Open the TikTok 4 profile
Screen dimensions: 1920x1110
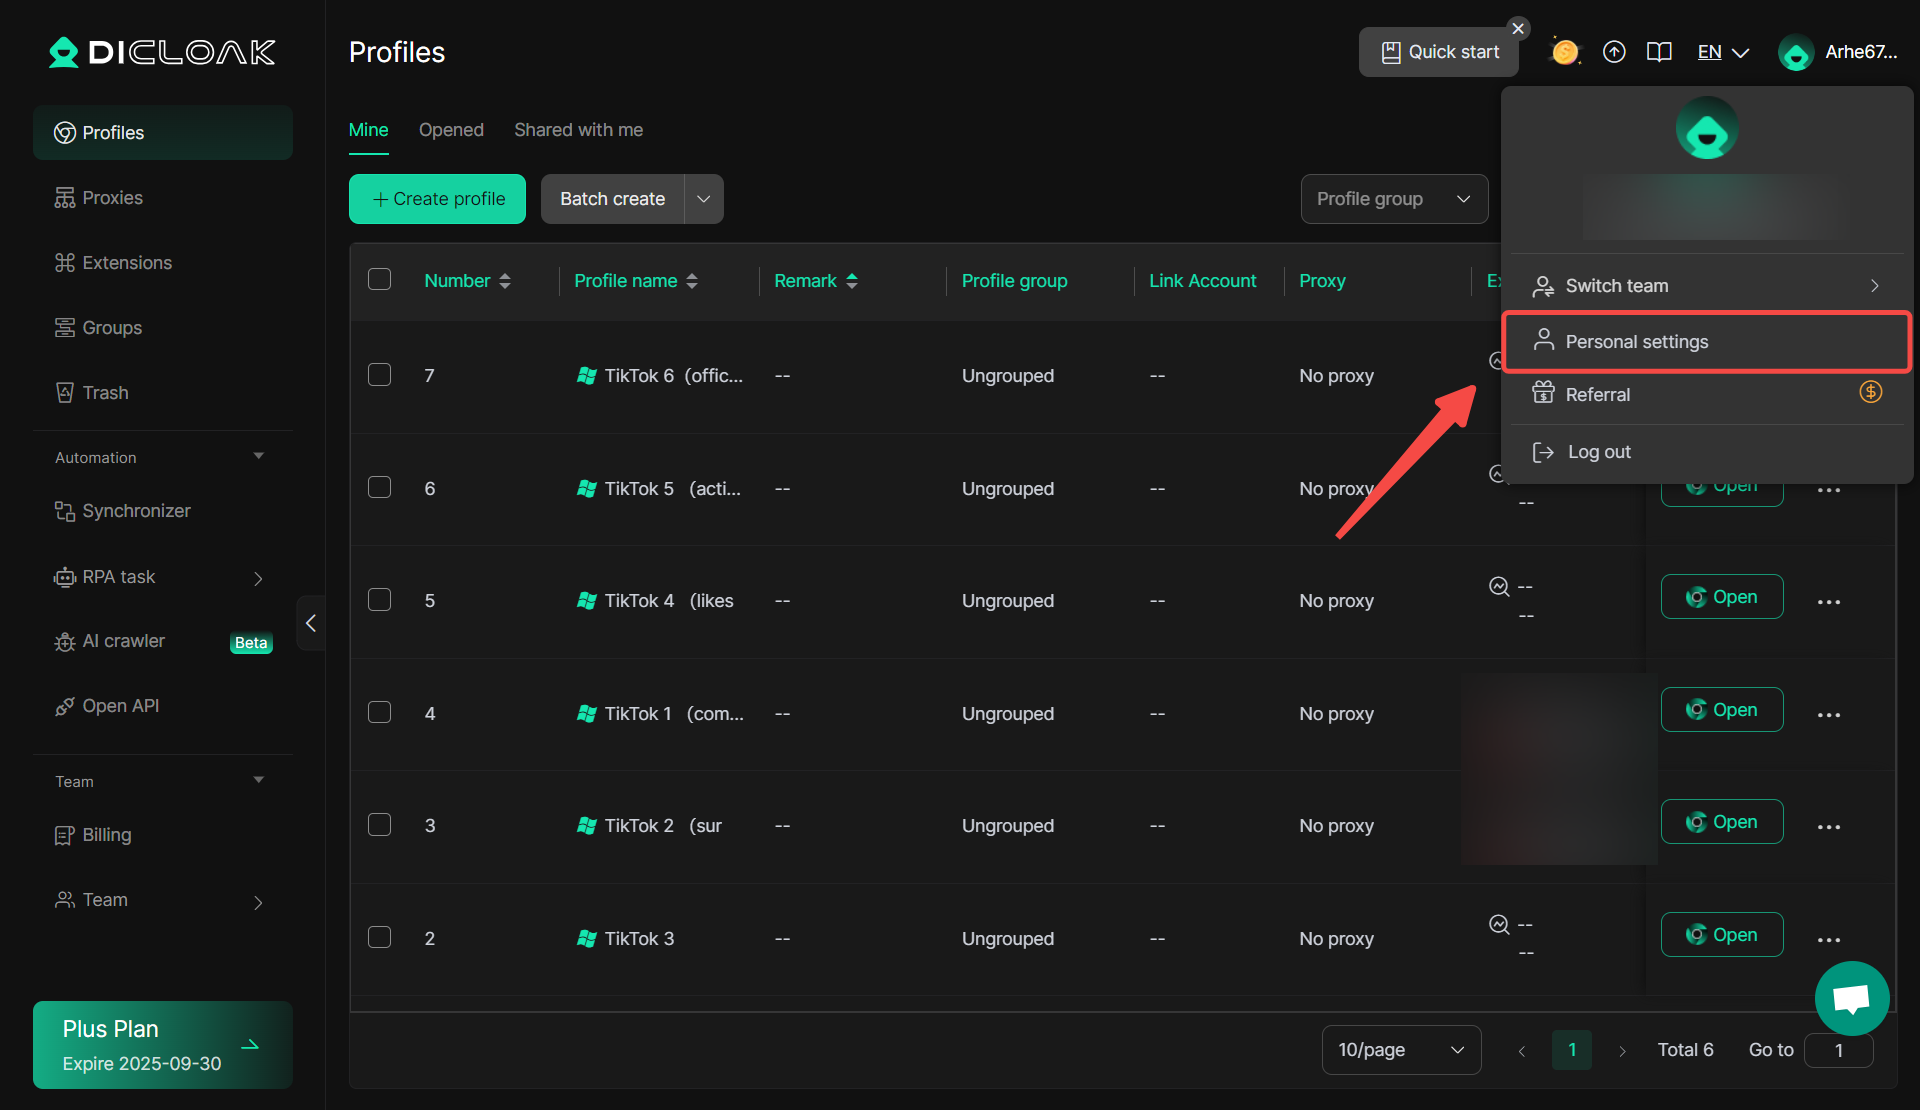1722,597
